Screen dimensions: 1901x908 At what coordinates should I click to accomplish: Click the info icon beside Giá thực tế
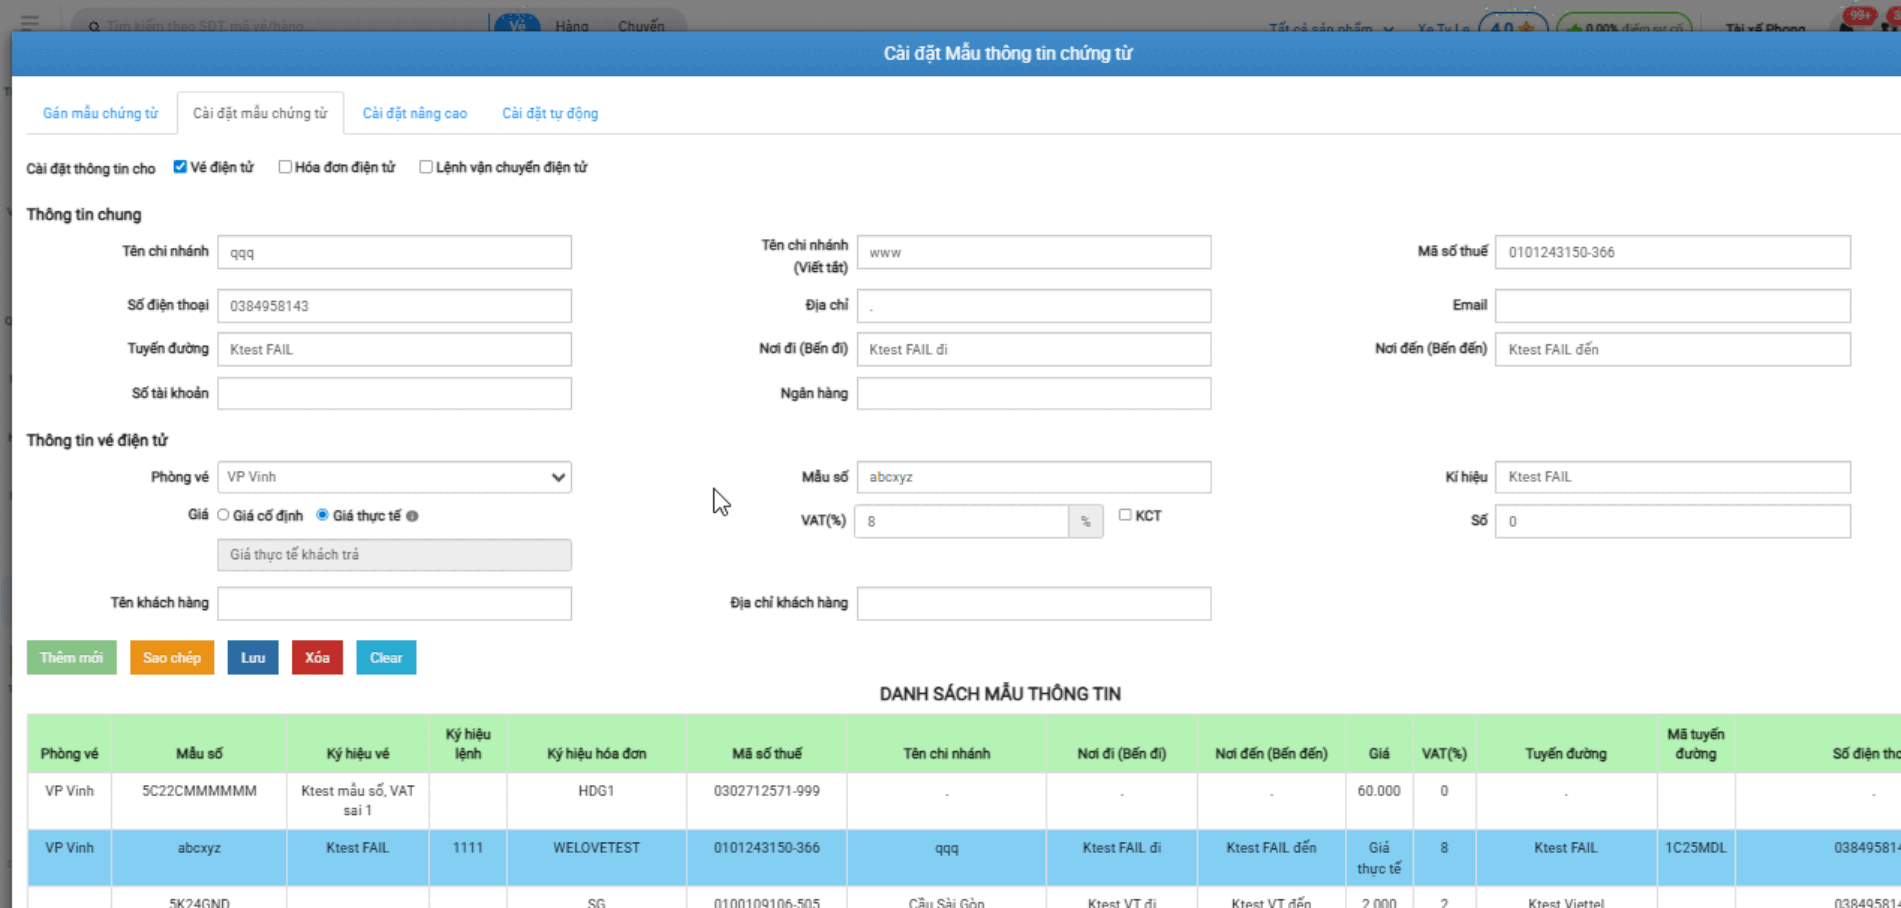pyautogui.click(x=412, y=516)
